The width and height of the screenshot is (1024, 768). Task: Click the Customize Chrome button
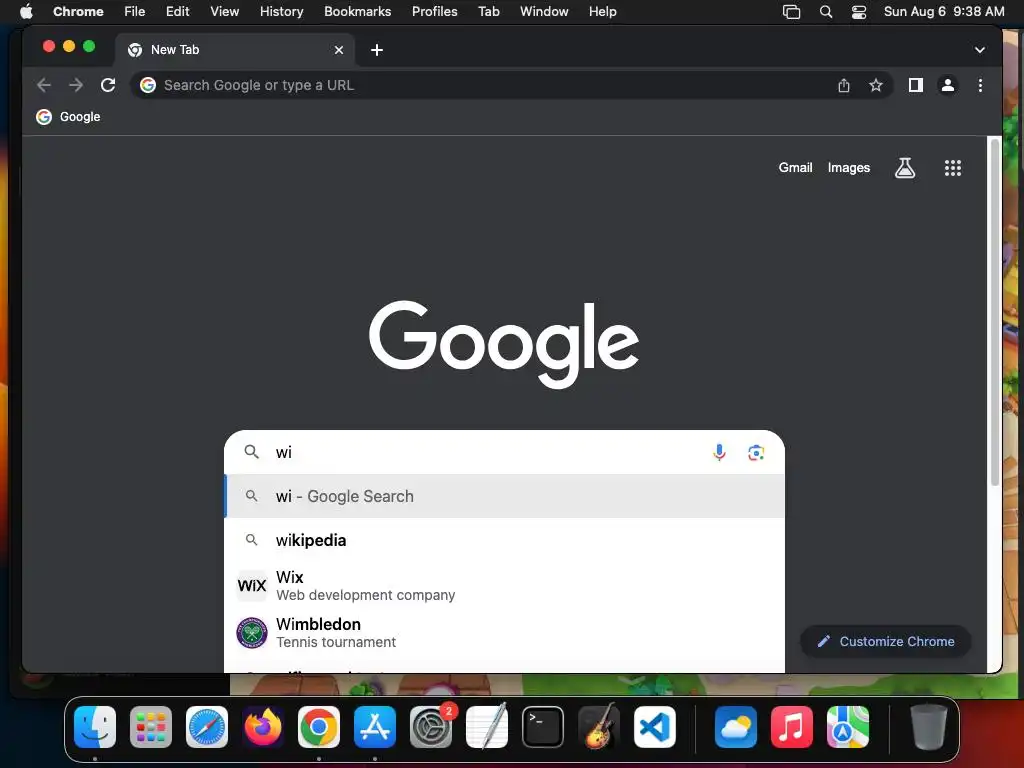[x=886, y=641]
